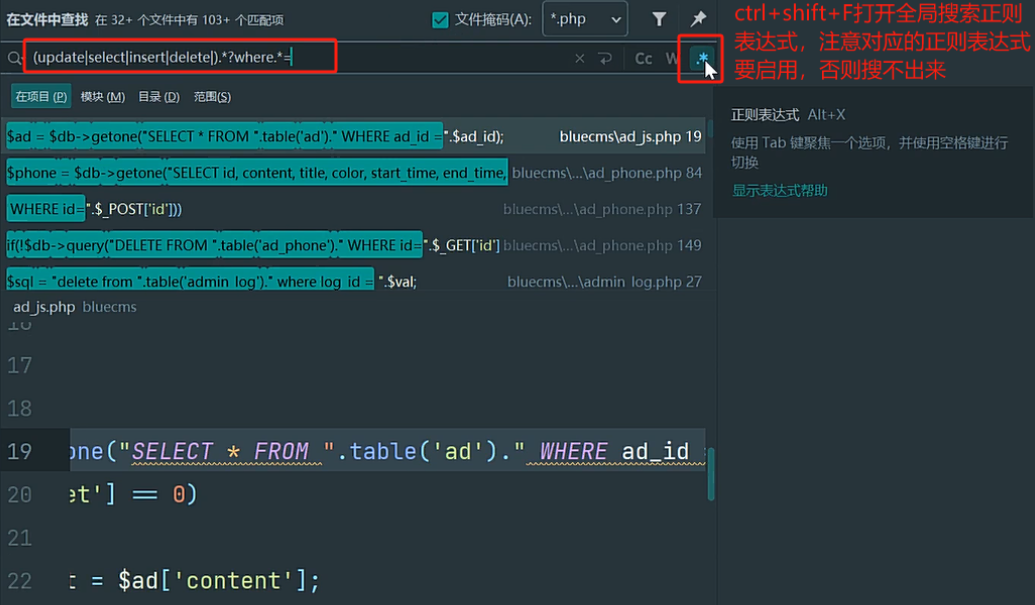1035x605 pixels.
Task: Open the *.php file mask dropdown
Action: (585, 19)
